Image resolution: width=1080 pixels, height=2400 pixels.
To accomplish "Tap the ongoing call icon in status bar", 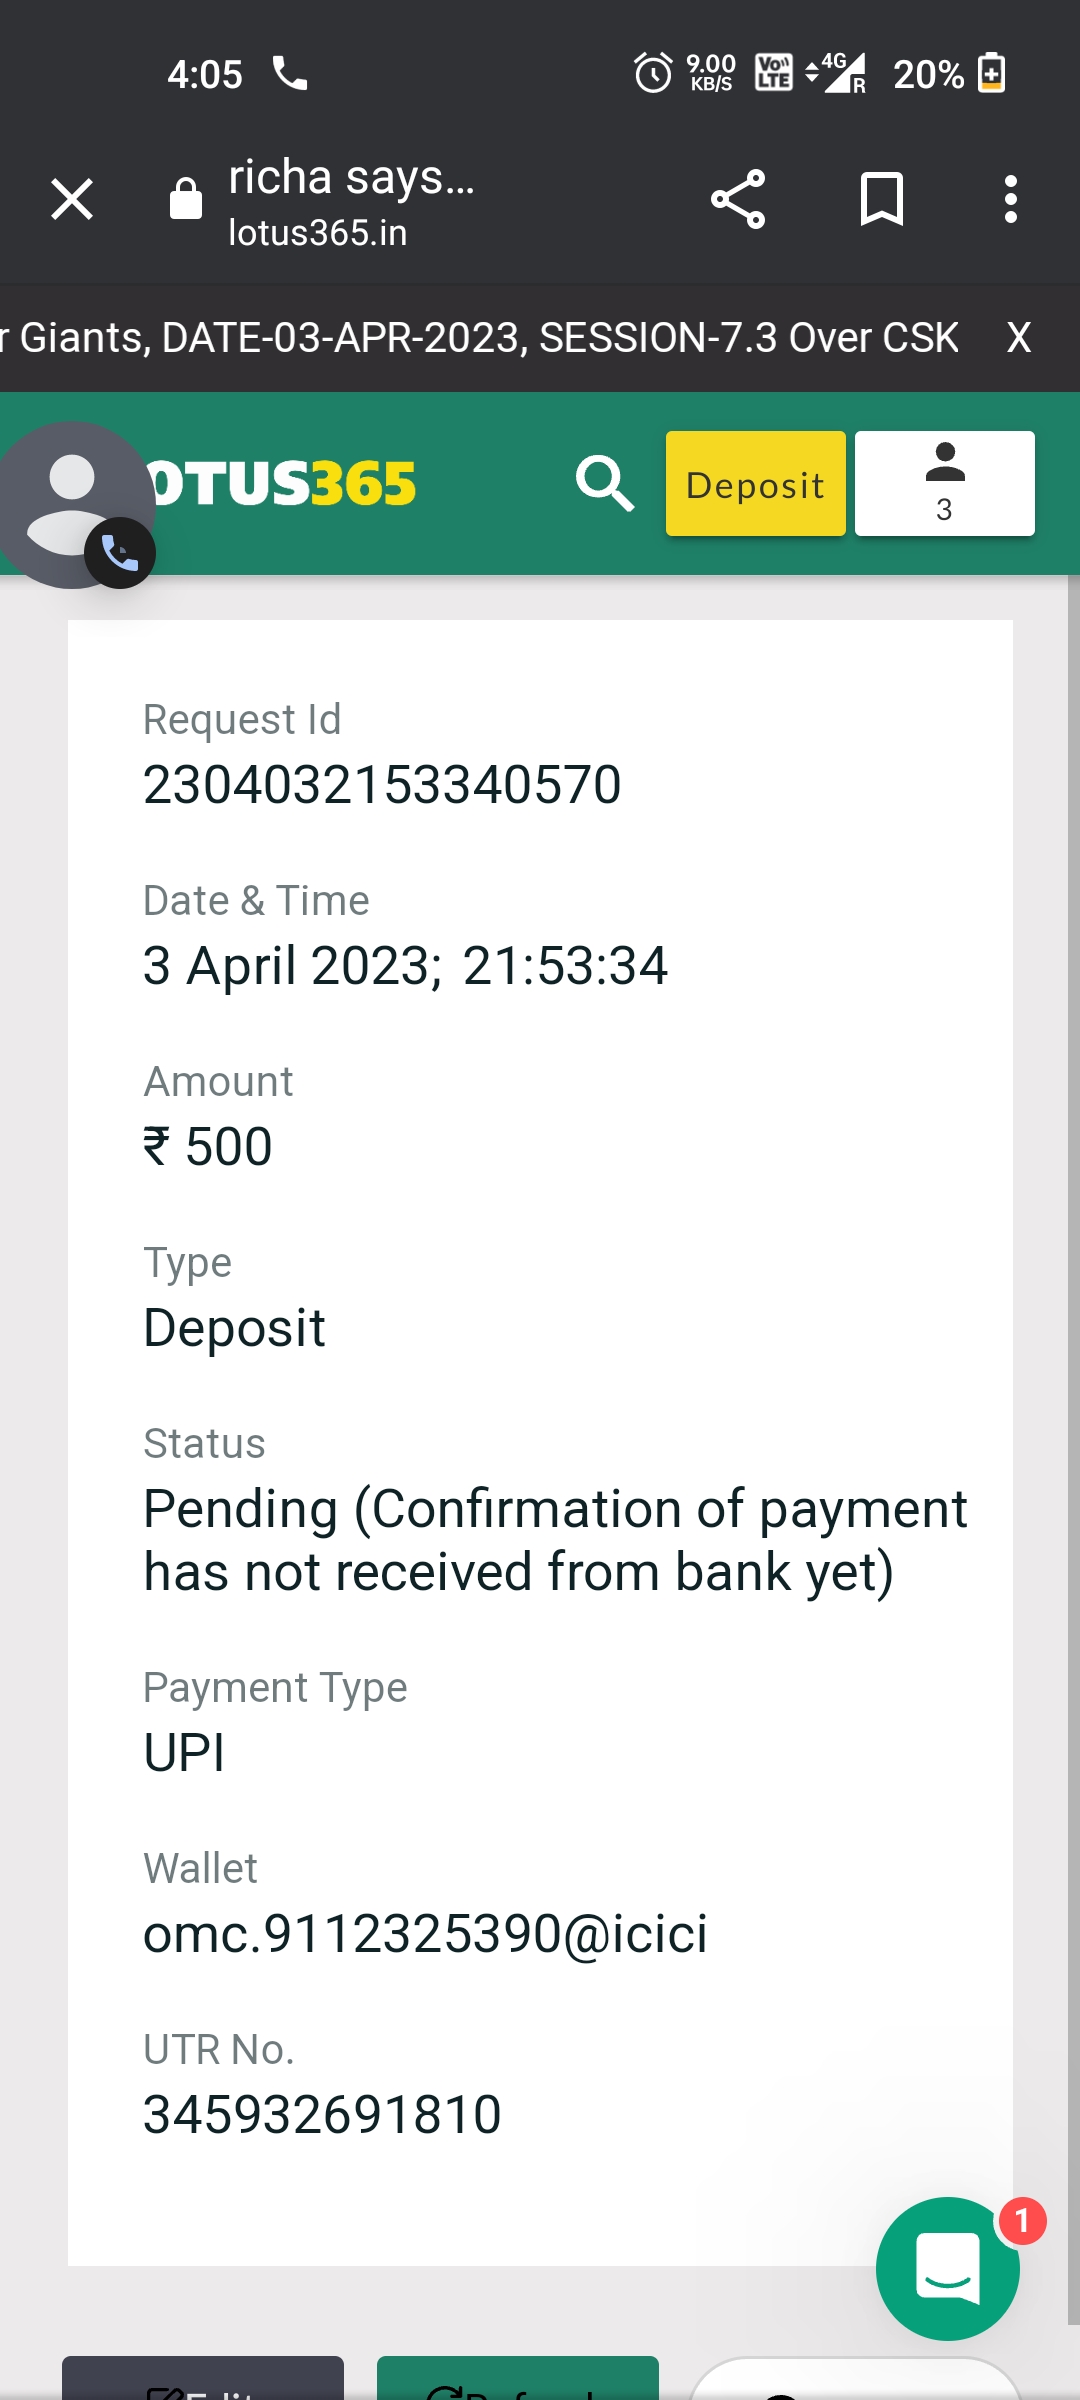I will [x=290, y=73].
